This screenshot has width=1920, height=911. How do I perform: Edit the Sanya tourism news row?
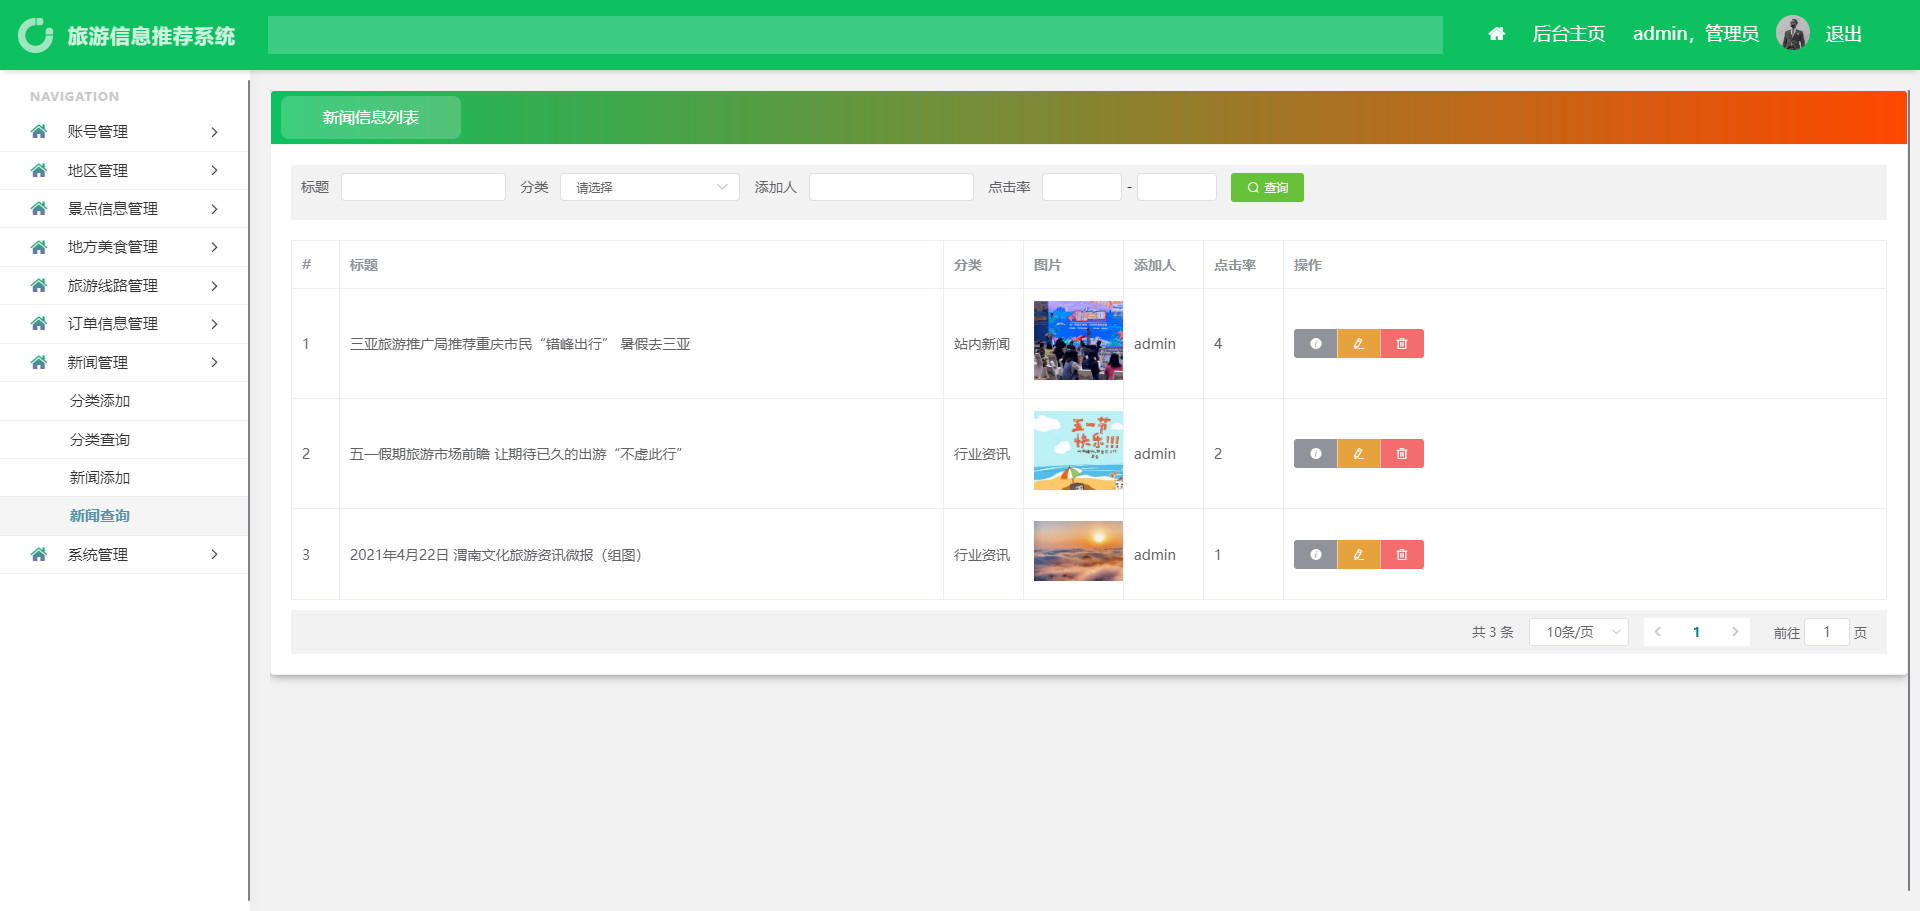(x=1358, y=344)
